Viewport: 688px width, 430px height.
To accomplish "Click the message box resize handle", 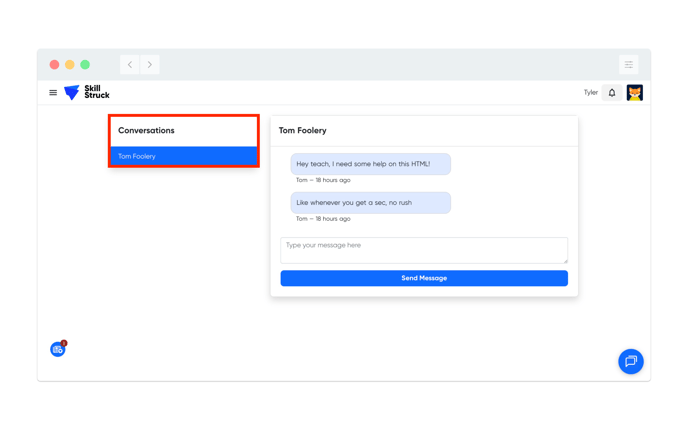I will coord(565,261).
